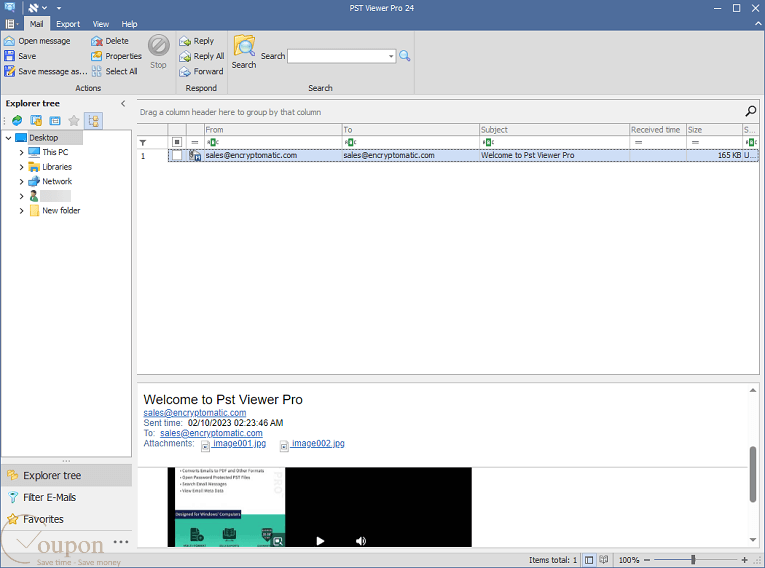
Task: Click the filter funnel icon in filter row
Action: [143, 142]
